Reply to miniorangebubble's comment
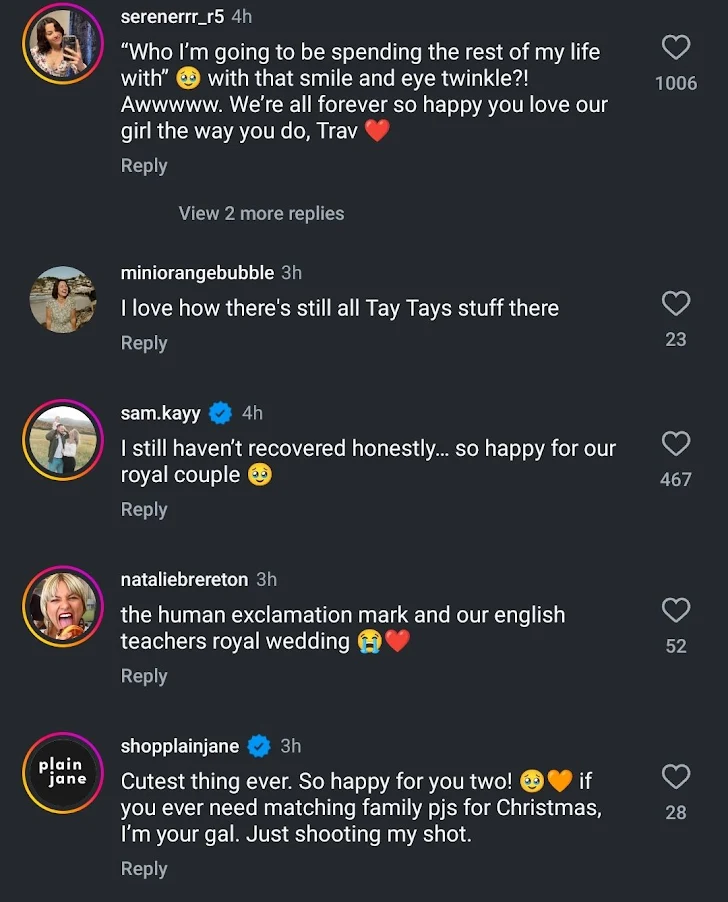728x902 pixels. tap(144, 343)
